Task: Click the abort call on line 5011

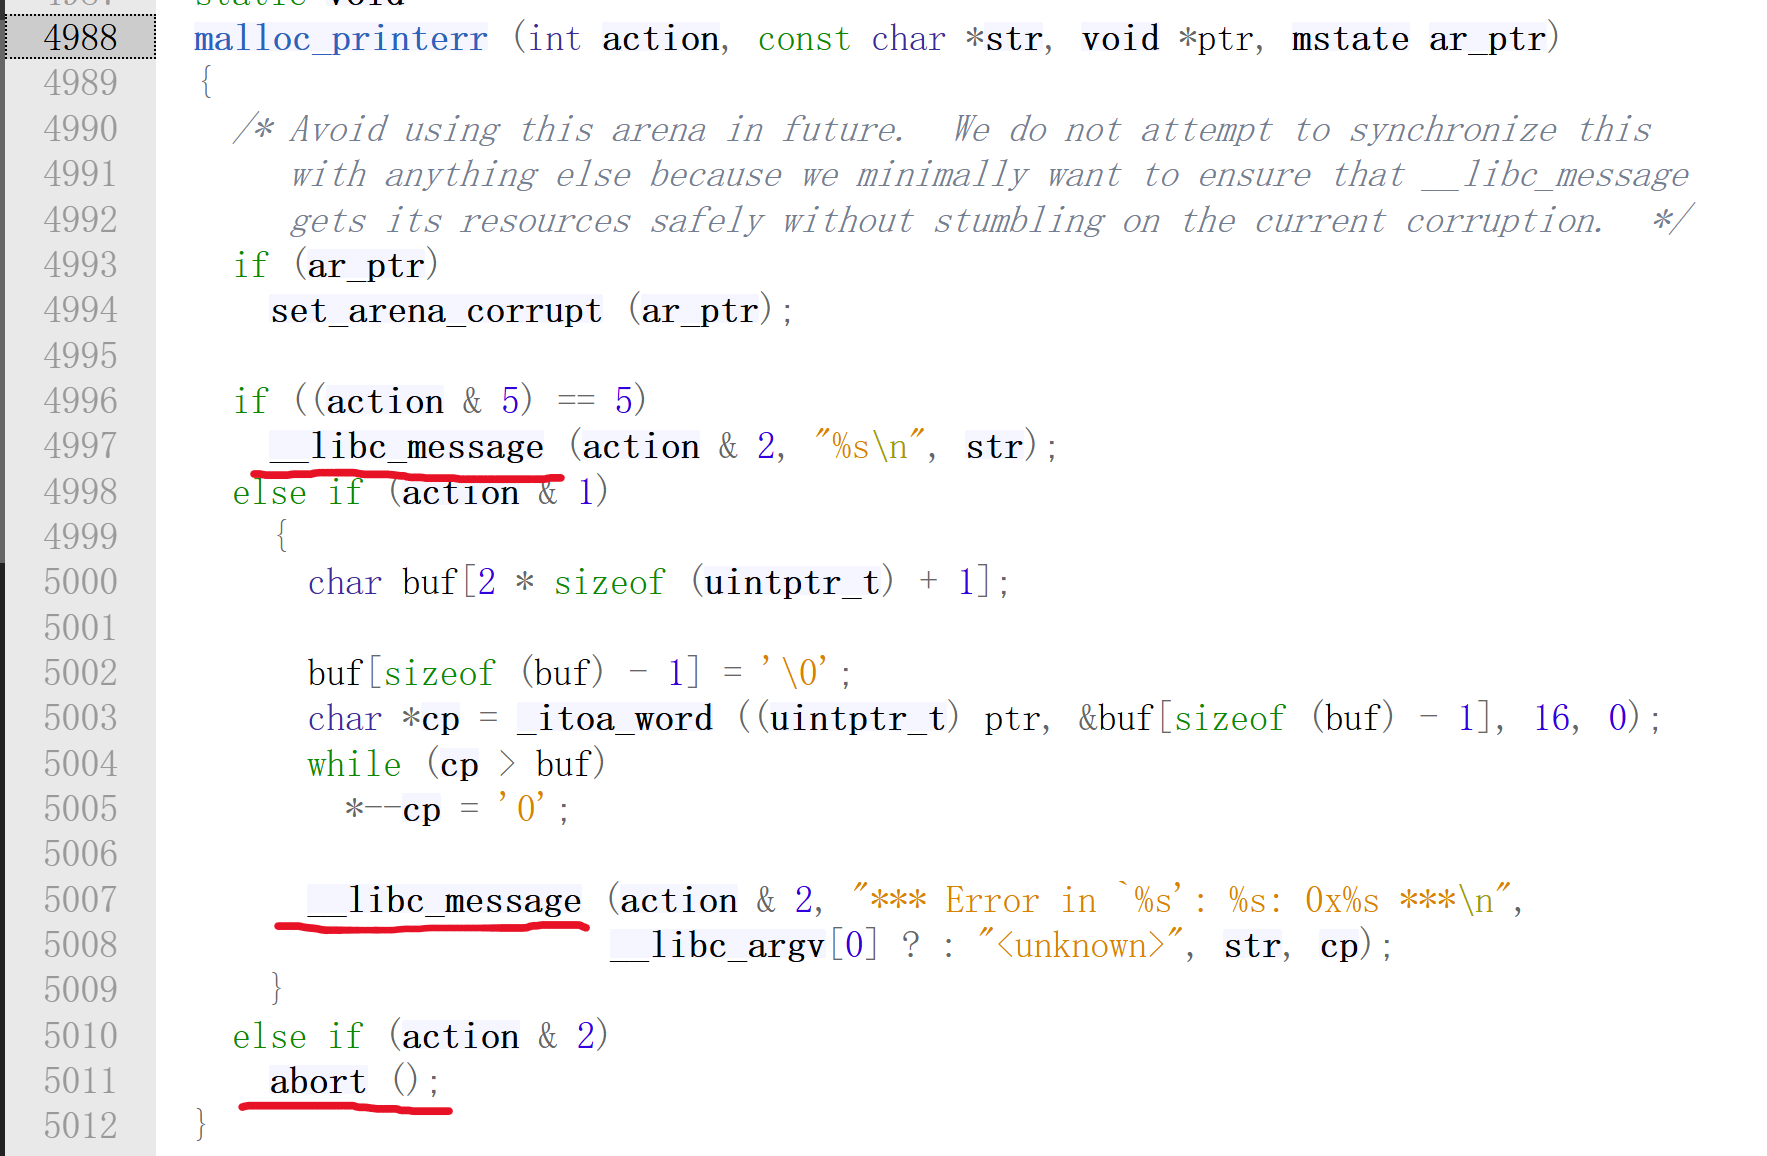Action: 318,1082
